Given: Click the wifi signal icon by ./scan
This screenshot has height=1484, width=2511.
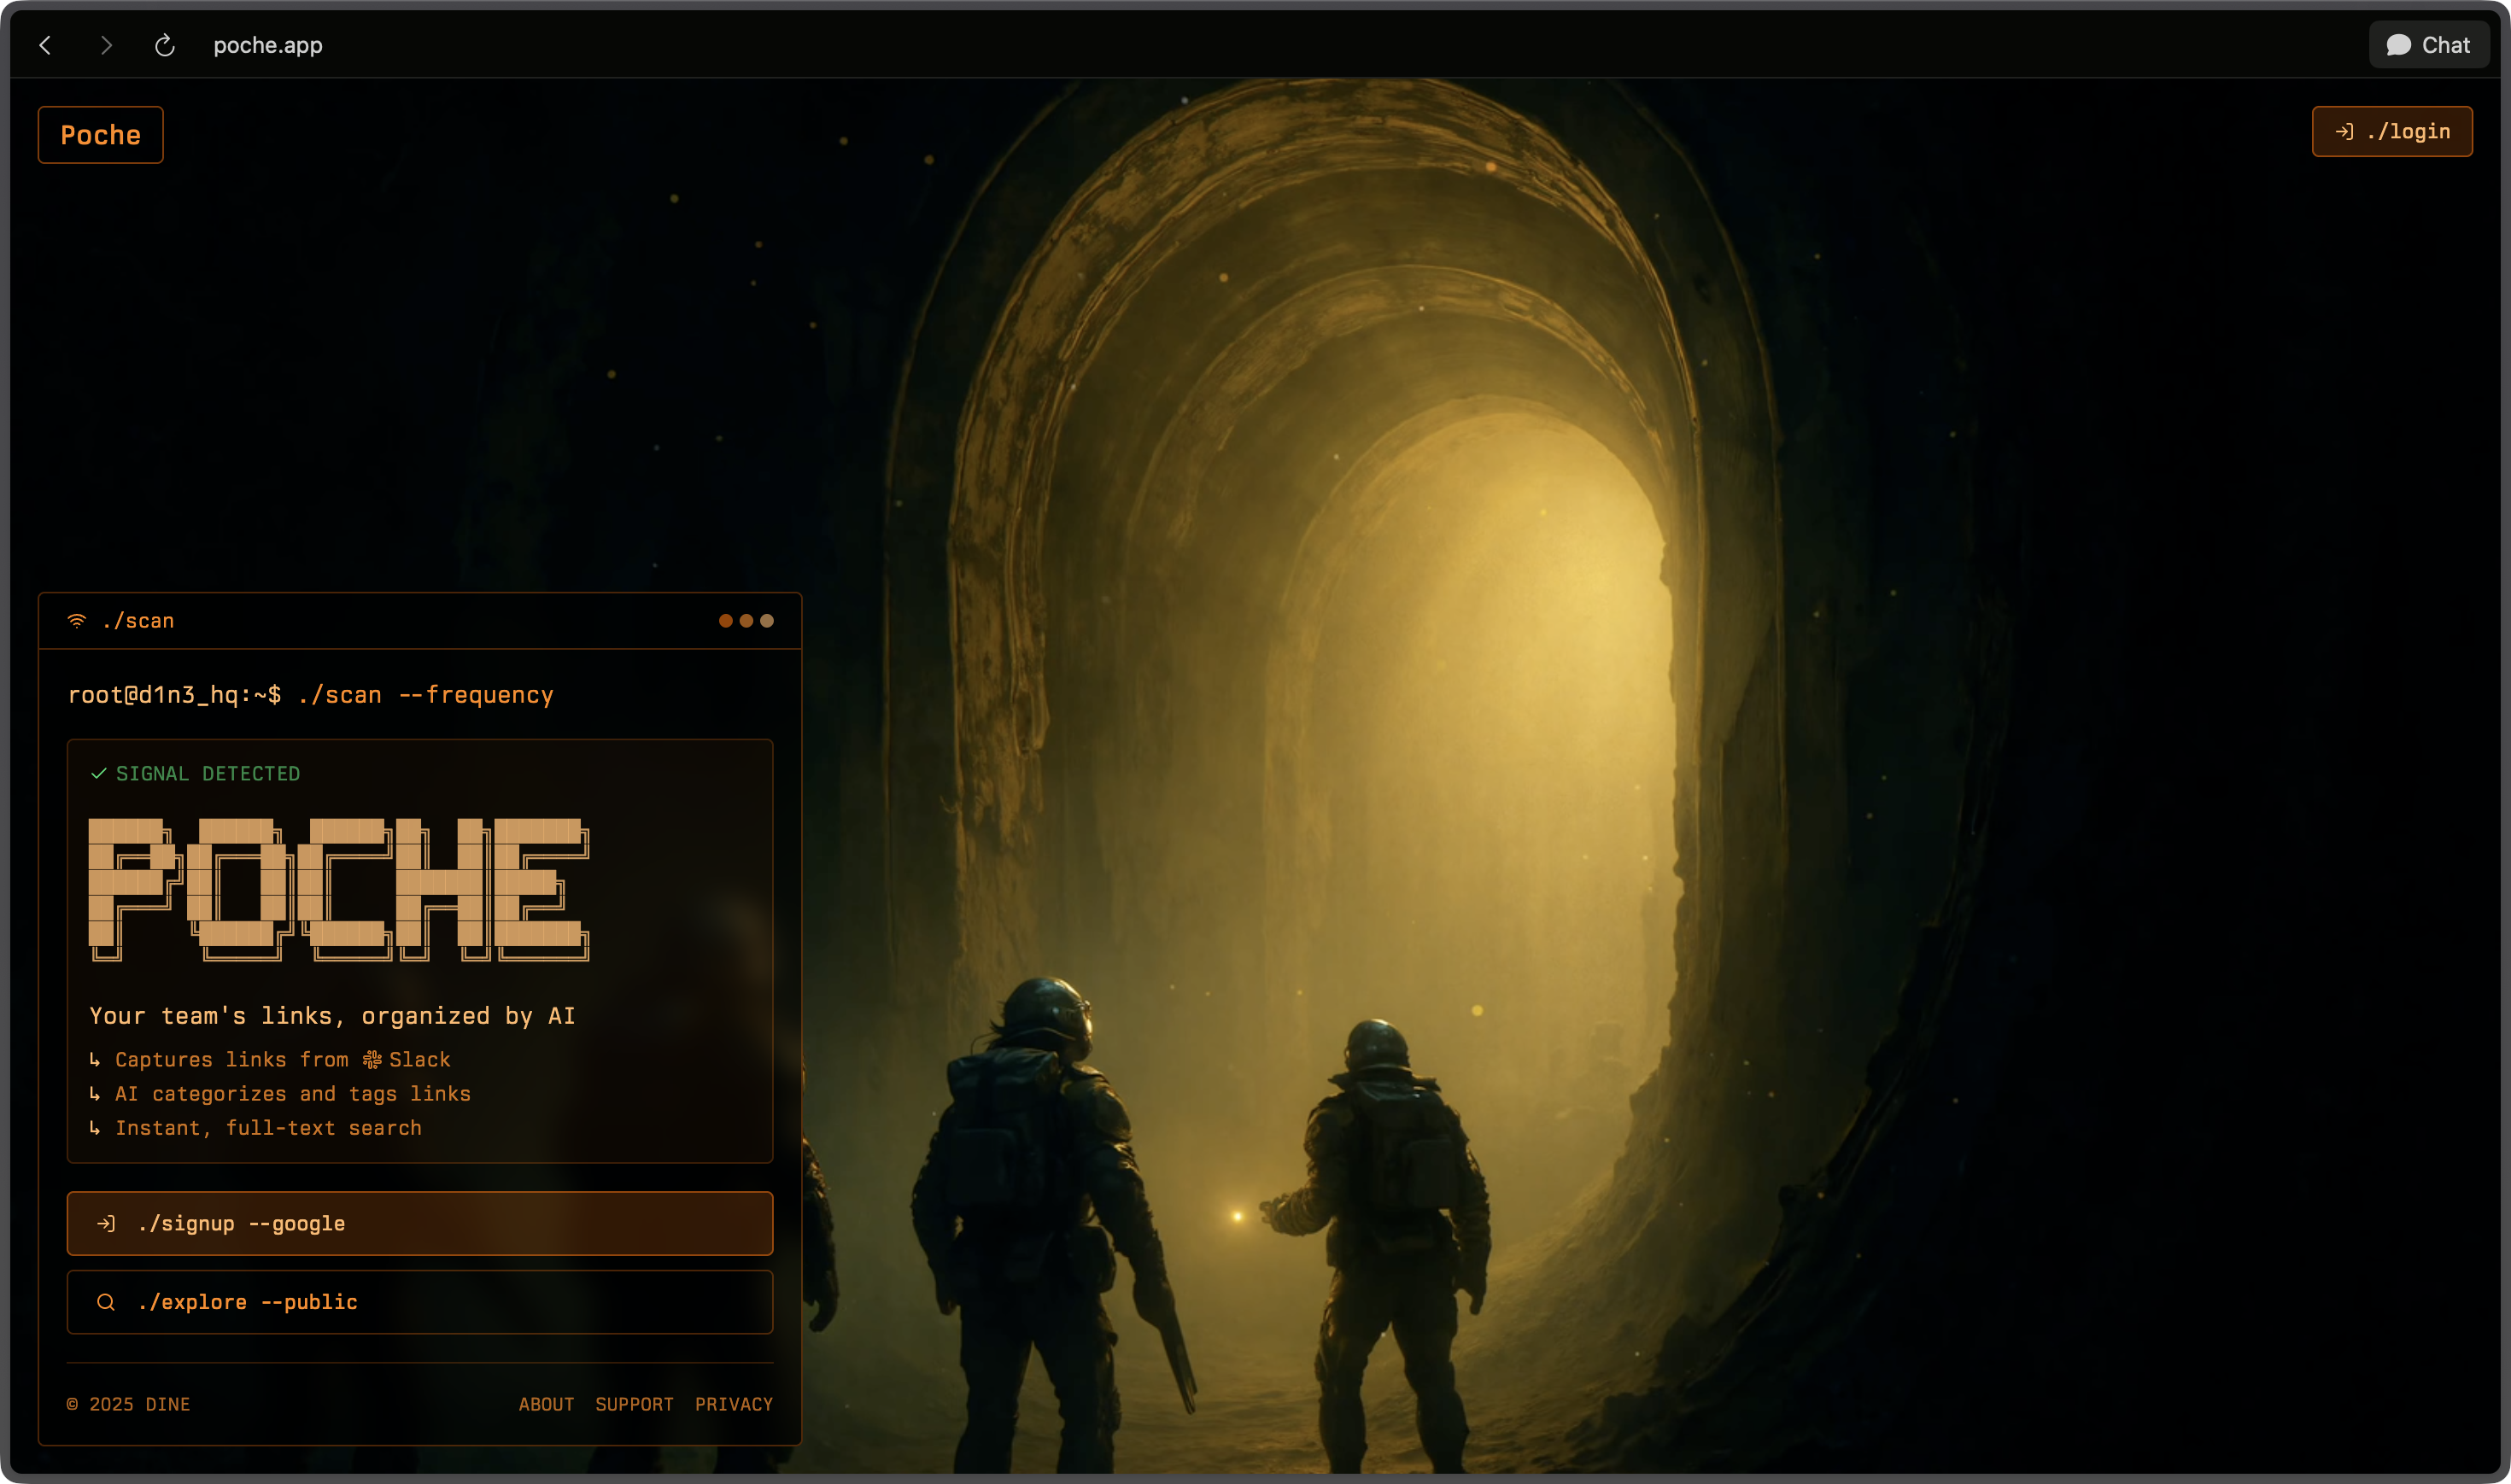Looking at the screenshot, I should pos(77,621).
